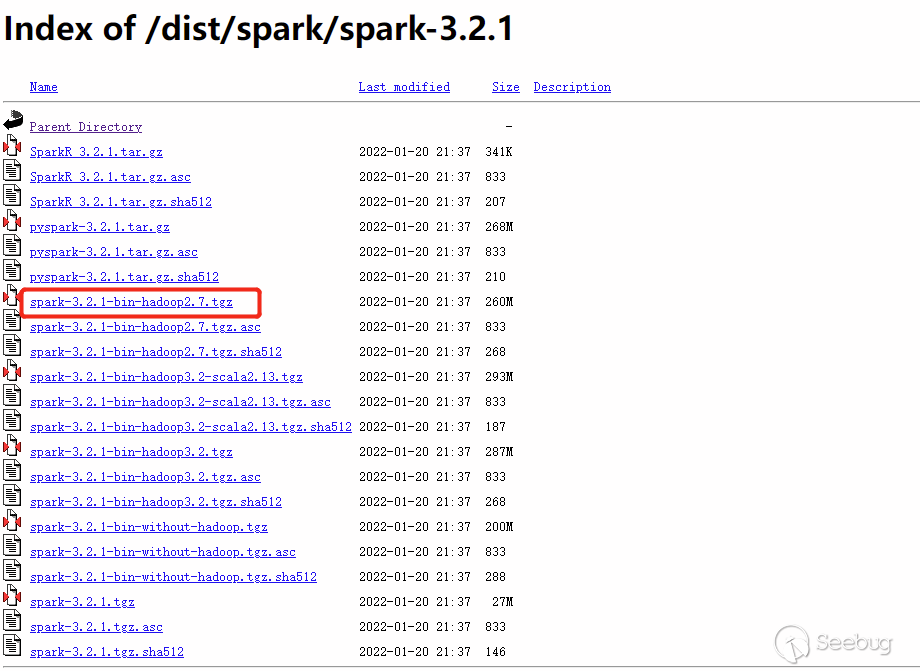The image size is (920, 671).
Task: Open spark-3.2.1-bin-hadoop3.2.tgz.asc link
Action: point(146,477)
